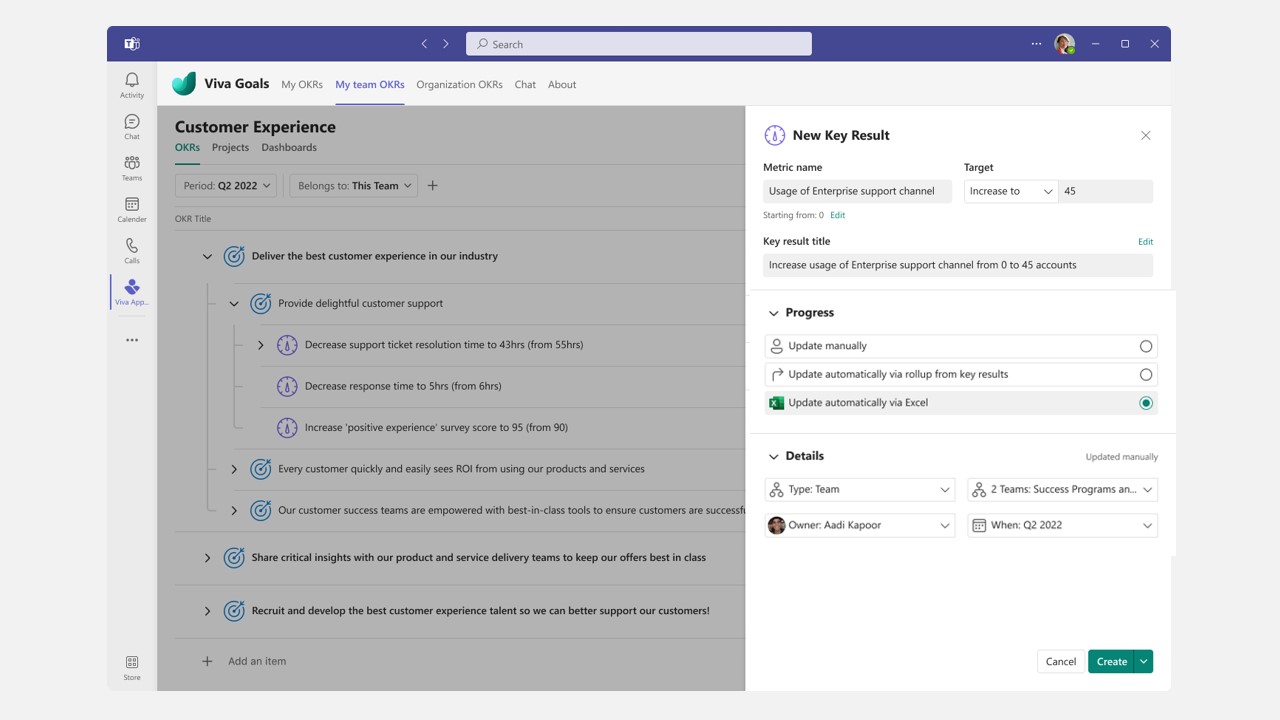Expand Recruit and develop talent objective
This screenshot has height=720, width=1280.
pos(207,611)
